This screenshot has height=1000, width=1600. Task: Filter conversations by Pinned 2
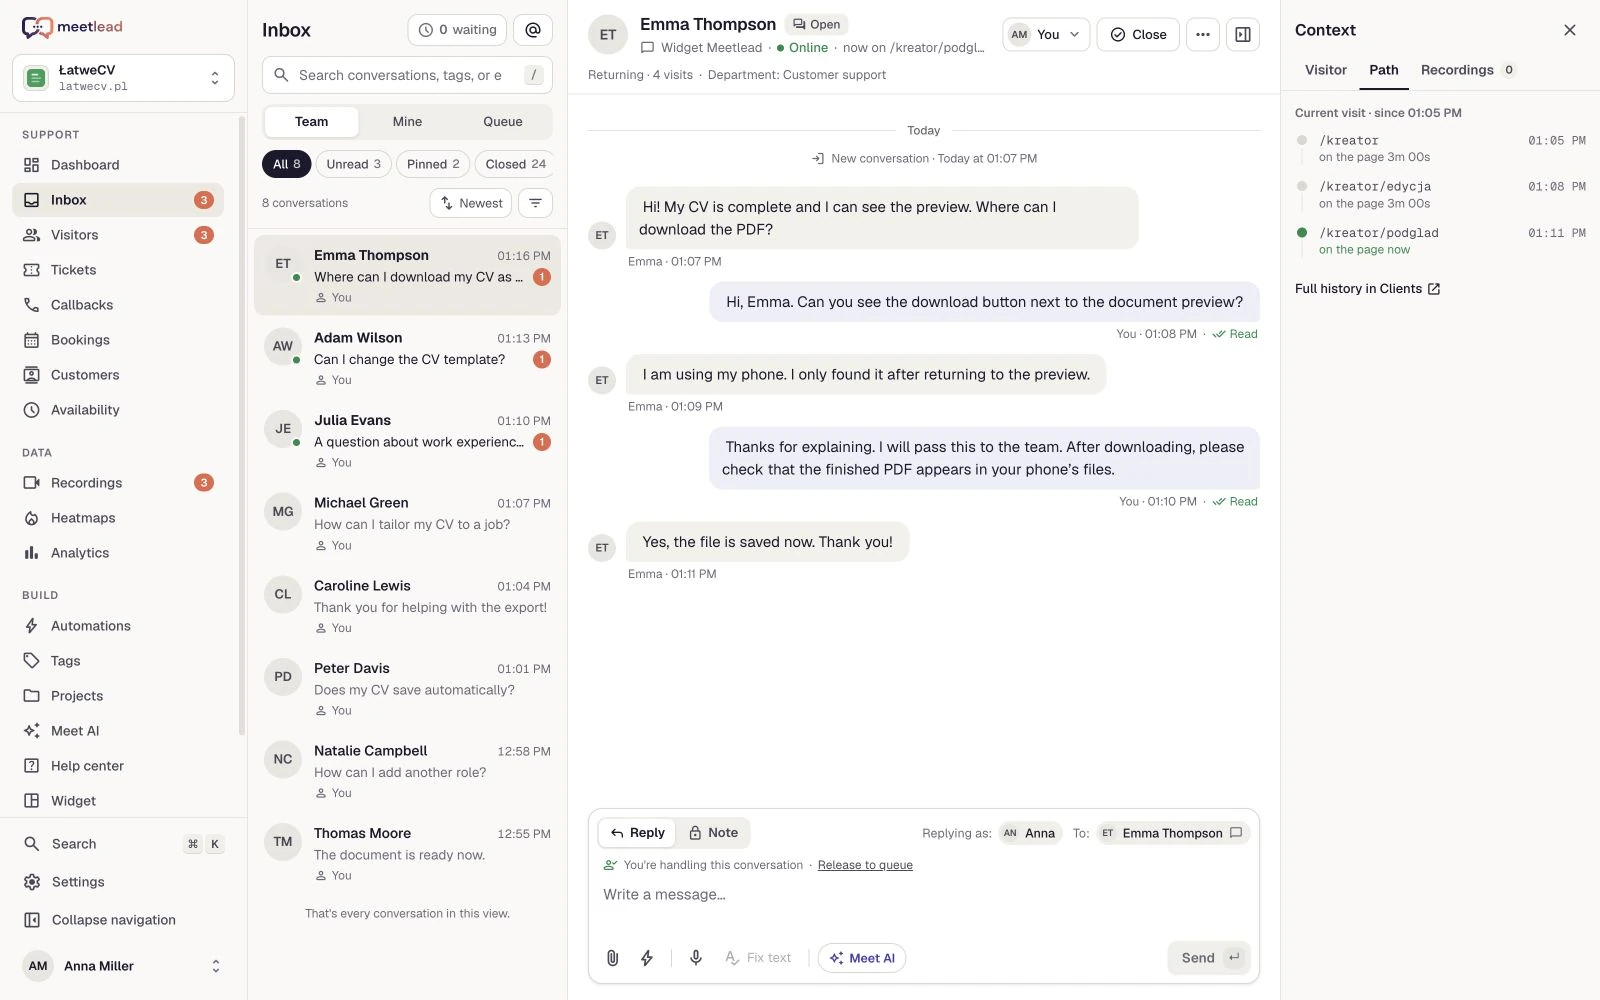click(433, 164)
